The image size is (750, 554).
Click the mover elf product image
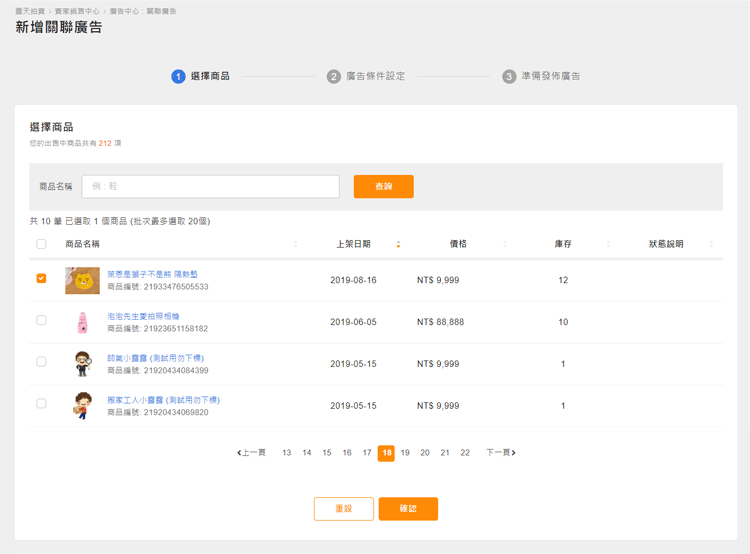pyautogui.click(x=82, y=405)
